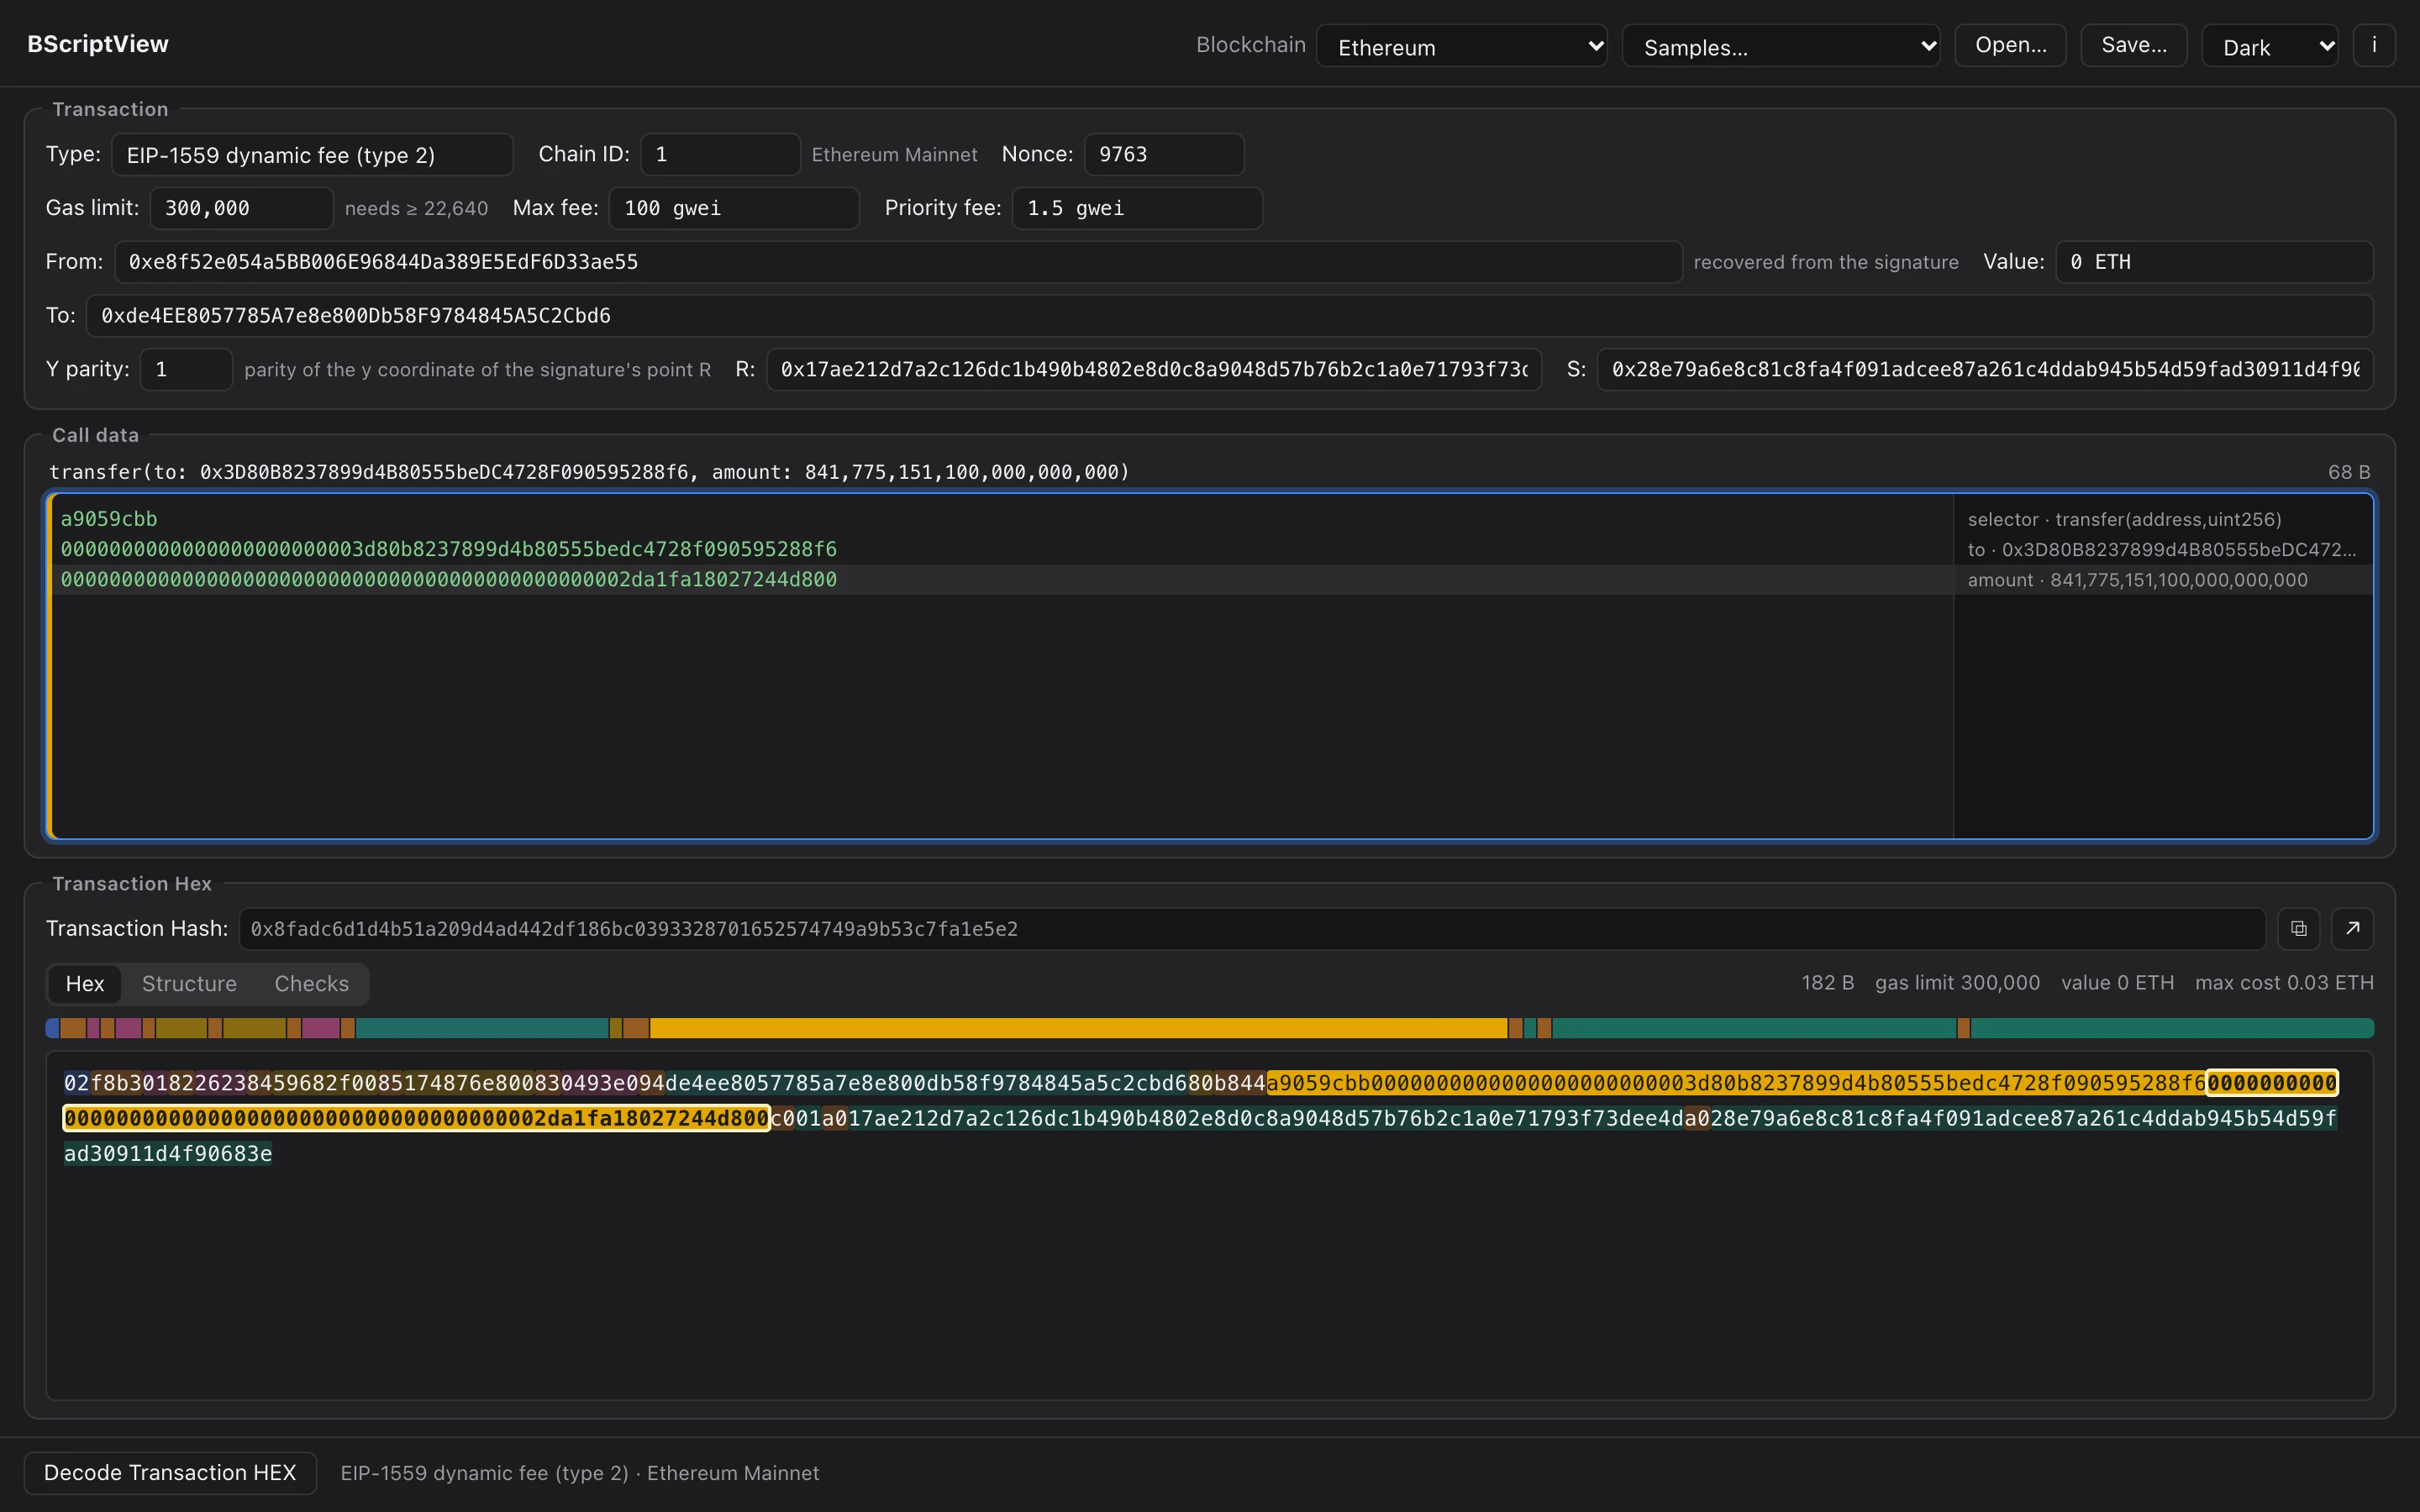The height and width of the screenshot is (1512, 2420).
Task: Switch to the Checks tab
Action: click(x=311, y=984)
